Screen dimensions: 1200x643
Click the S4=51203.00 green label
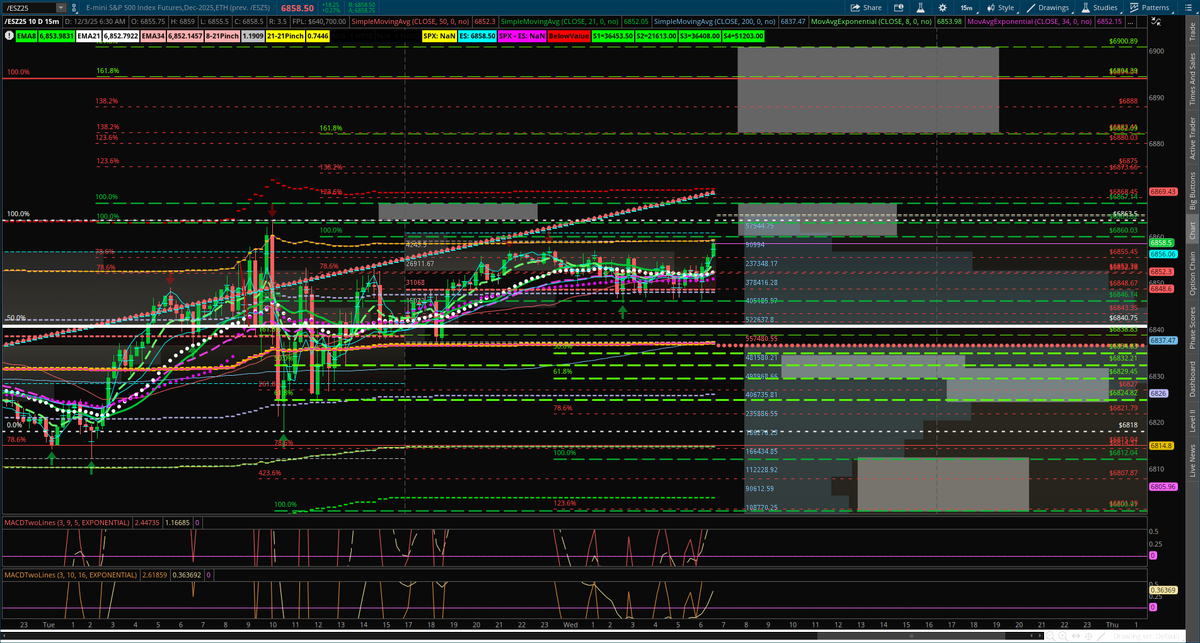click(x=742, y=35)
